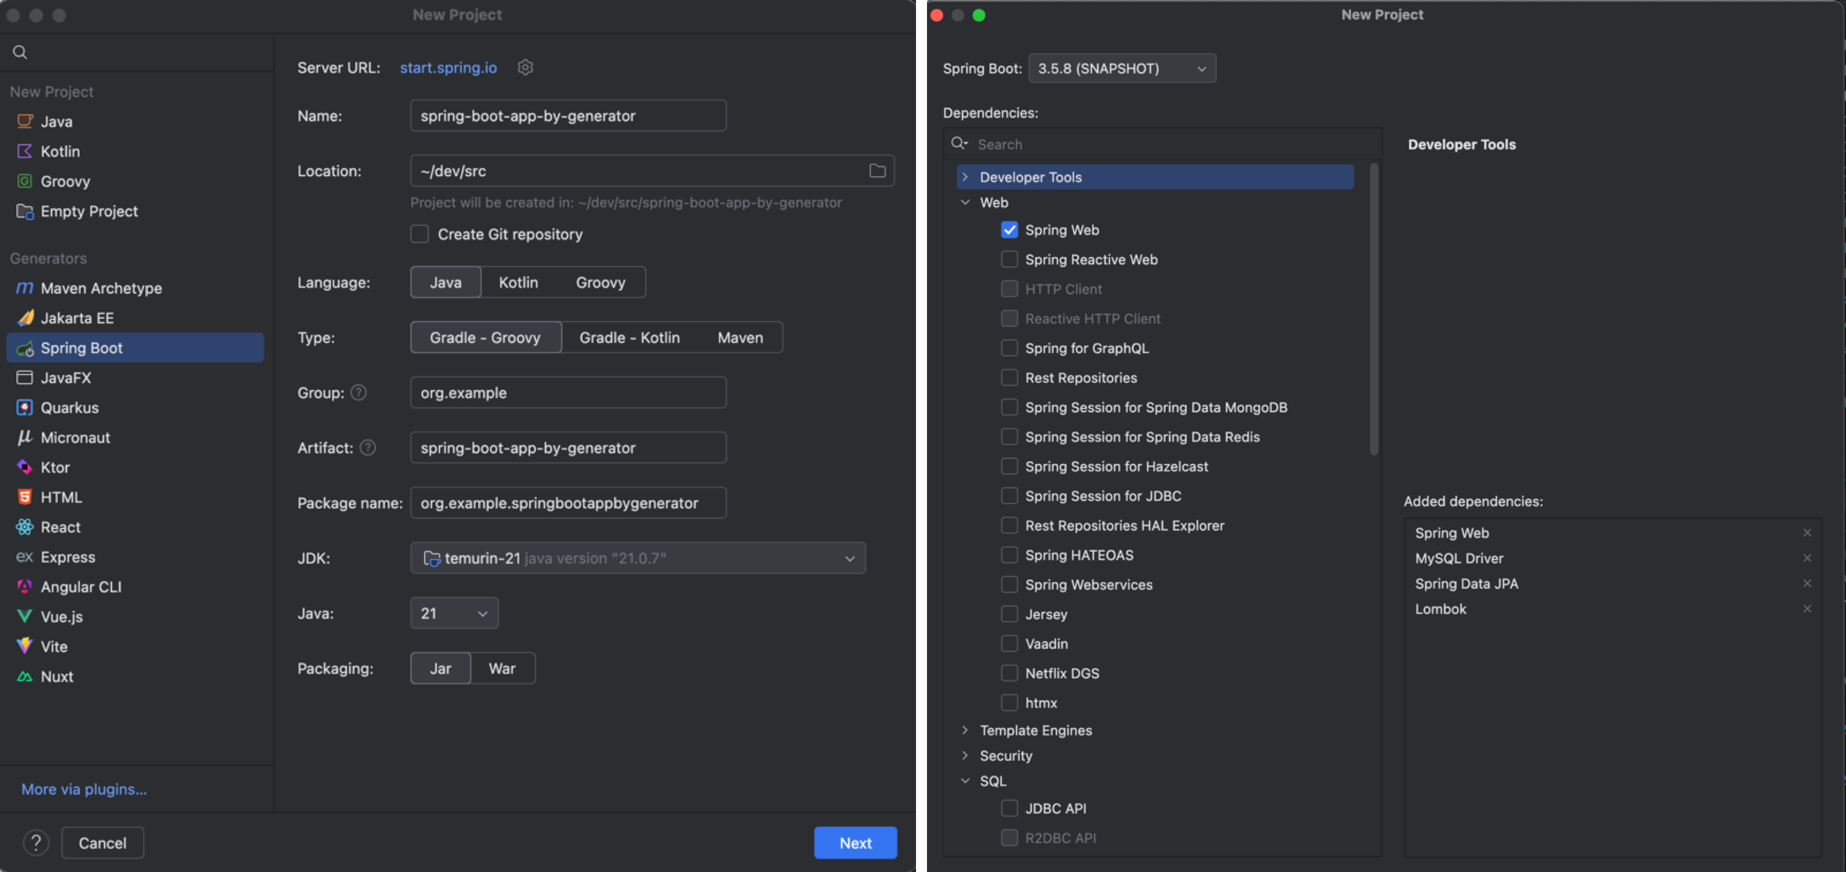Open the Spring Boot version dropdown
Screen dimensions: 1846x872
(1122, 68)
